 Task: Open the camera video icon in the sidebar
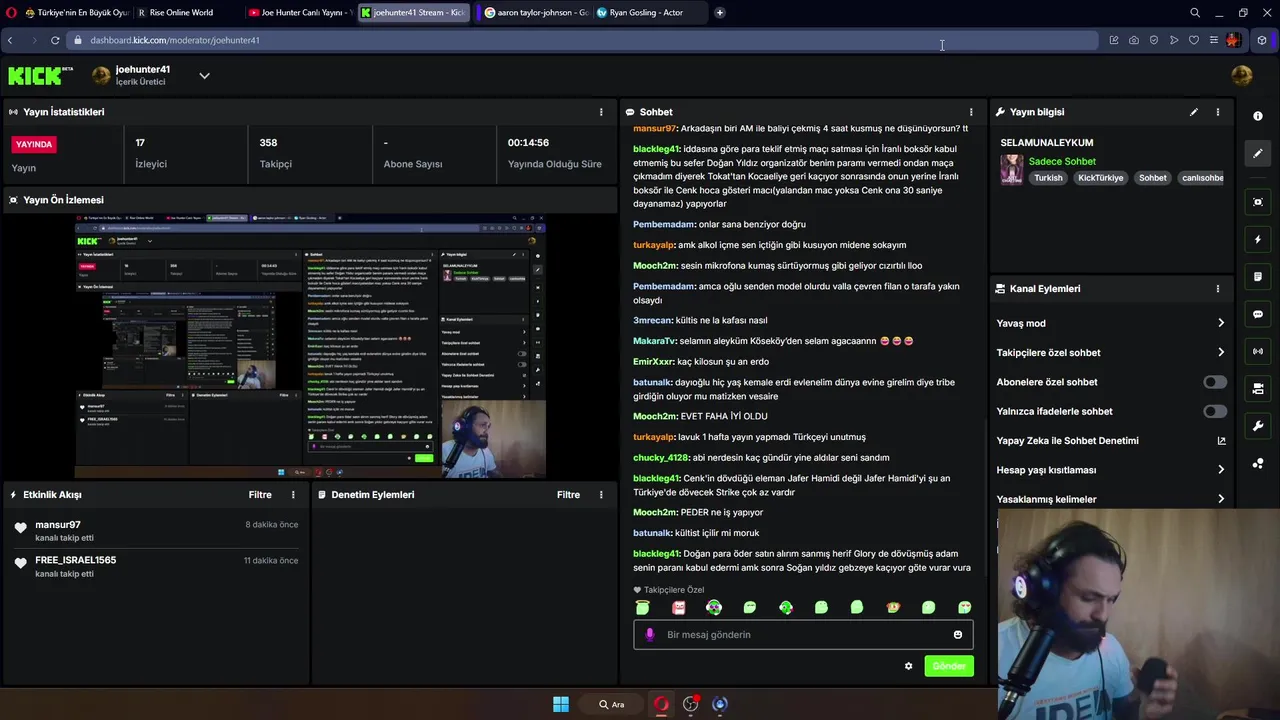pyautogui.click(x=1258, y=388)
